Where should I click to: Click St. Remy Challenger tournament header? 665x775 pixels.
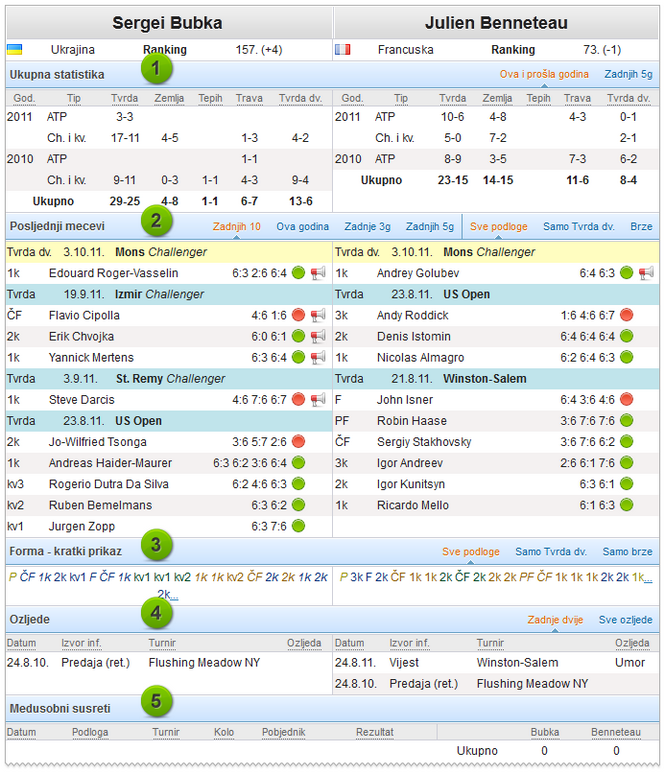tap(169, 379)
